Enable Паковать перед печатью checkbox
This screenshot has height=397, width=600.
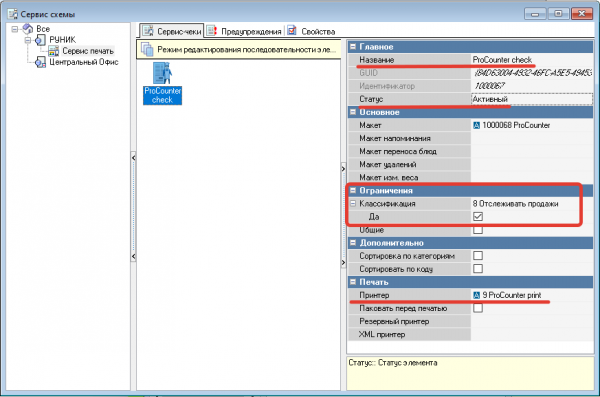tap(478, 308)
